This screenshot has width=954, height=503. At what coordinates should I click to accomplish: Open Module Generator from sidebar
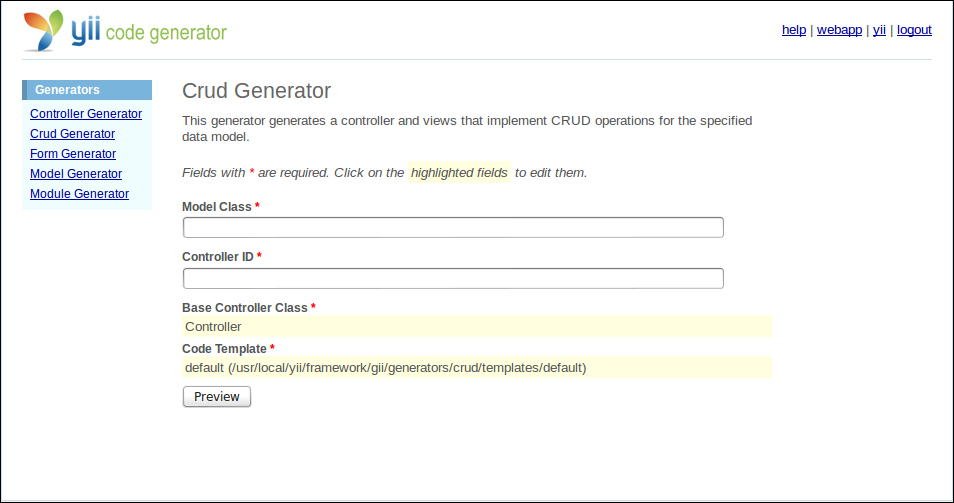pyautogui.click(x=80, y=194)
